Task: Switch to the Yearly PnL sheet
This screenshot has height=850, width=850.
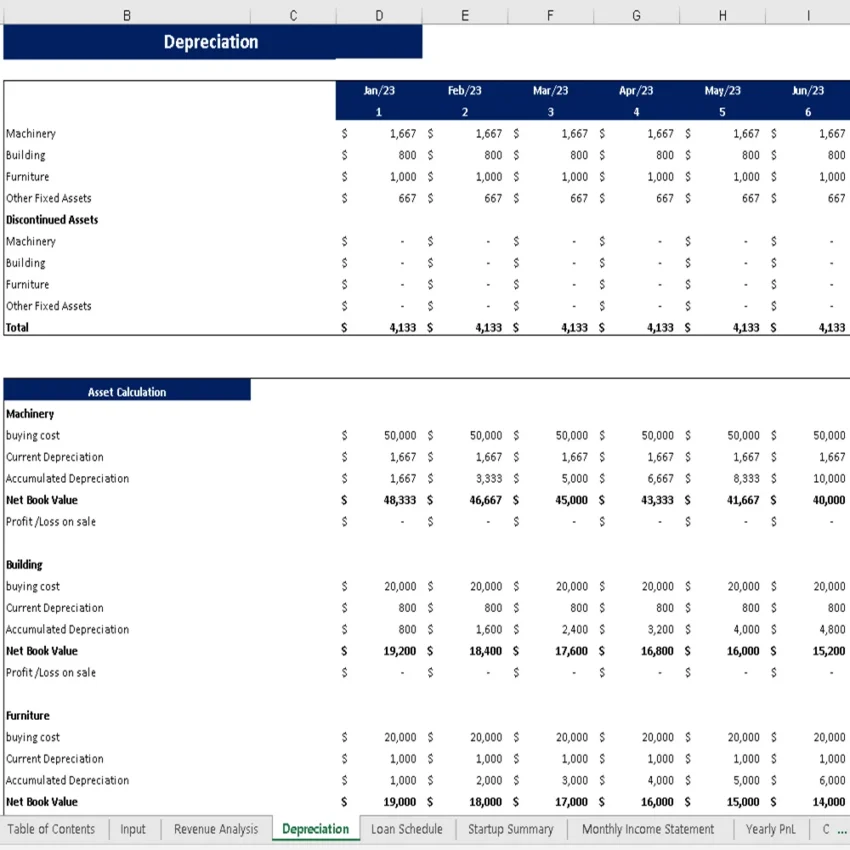Action: tap(771, 829)
